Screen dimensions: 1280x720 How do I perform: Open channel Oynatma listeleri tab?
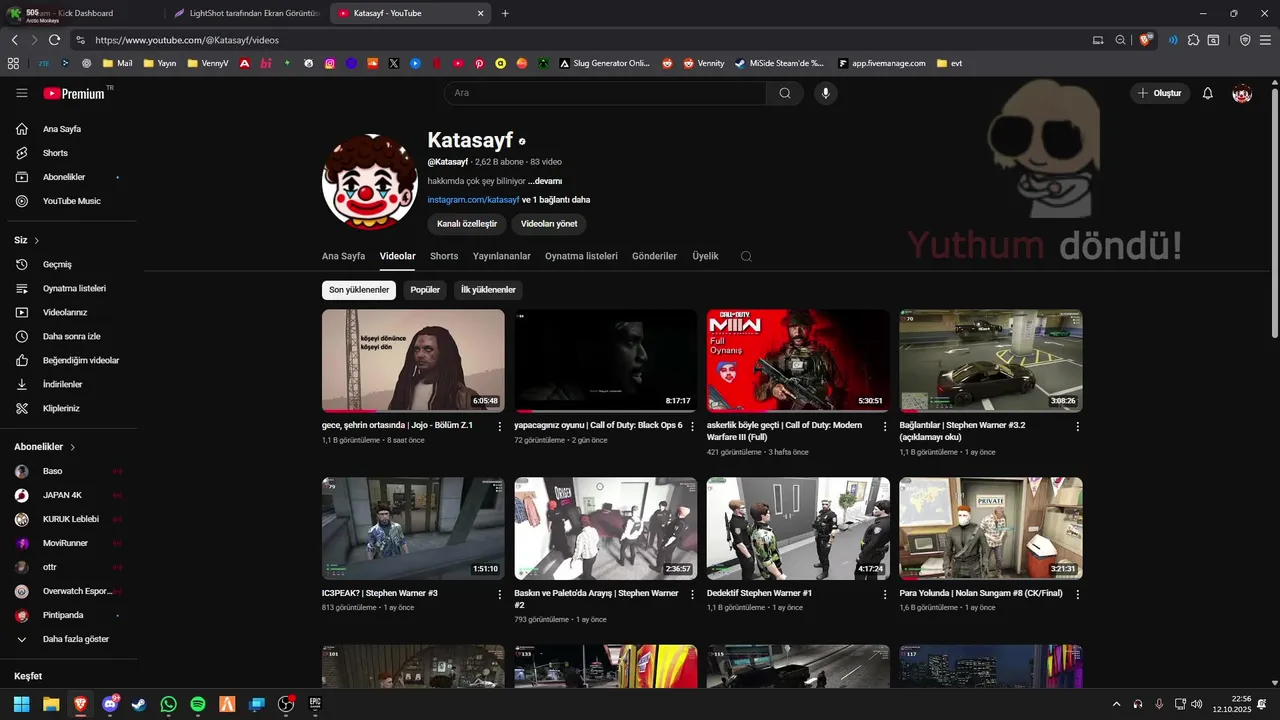[581, 256]
